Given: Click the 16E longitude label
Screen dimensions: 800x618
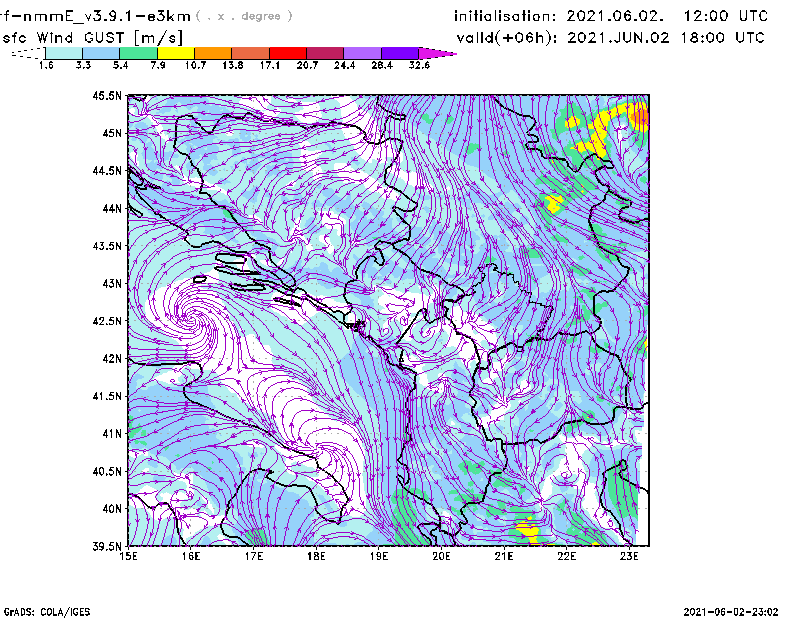Looking at the screenshot, I should click(x=191, y=556).
